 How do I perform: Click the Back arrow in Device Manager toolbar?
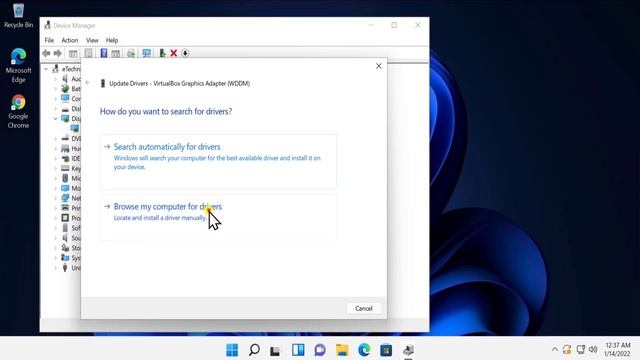point(46,53)
